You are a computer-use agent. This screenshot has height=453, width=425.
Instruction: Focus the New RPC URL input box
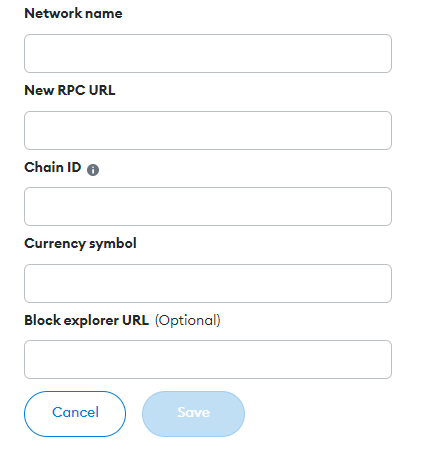pyautogui.click(x=208, y=130)
